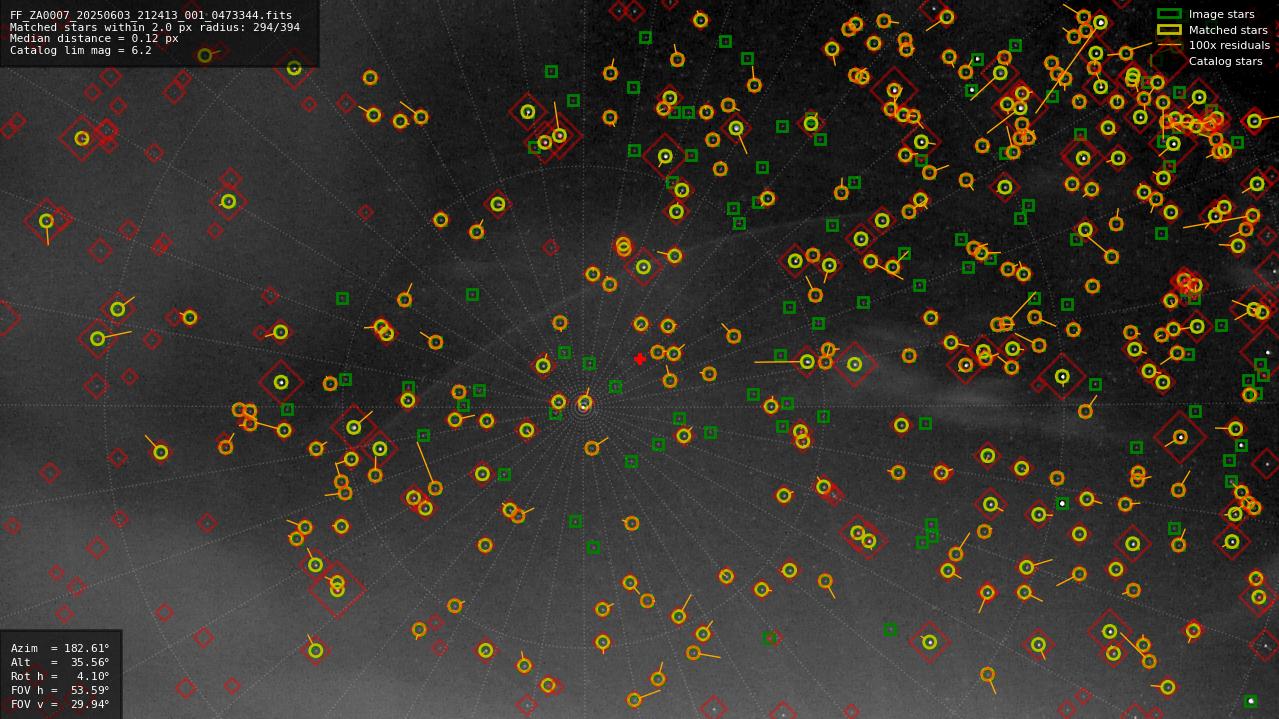The width and height of the screenshot is (1279, 719).
Task: Select the 'Image stars' legend label
Action: (1221, 14)
